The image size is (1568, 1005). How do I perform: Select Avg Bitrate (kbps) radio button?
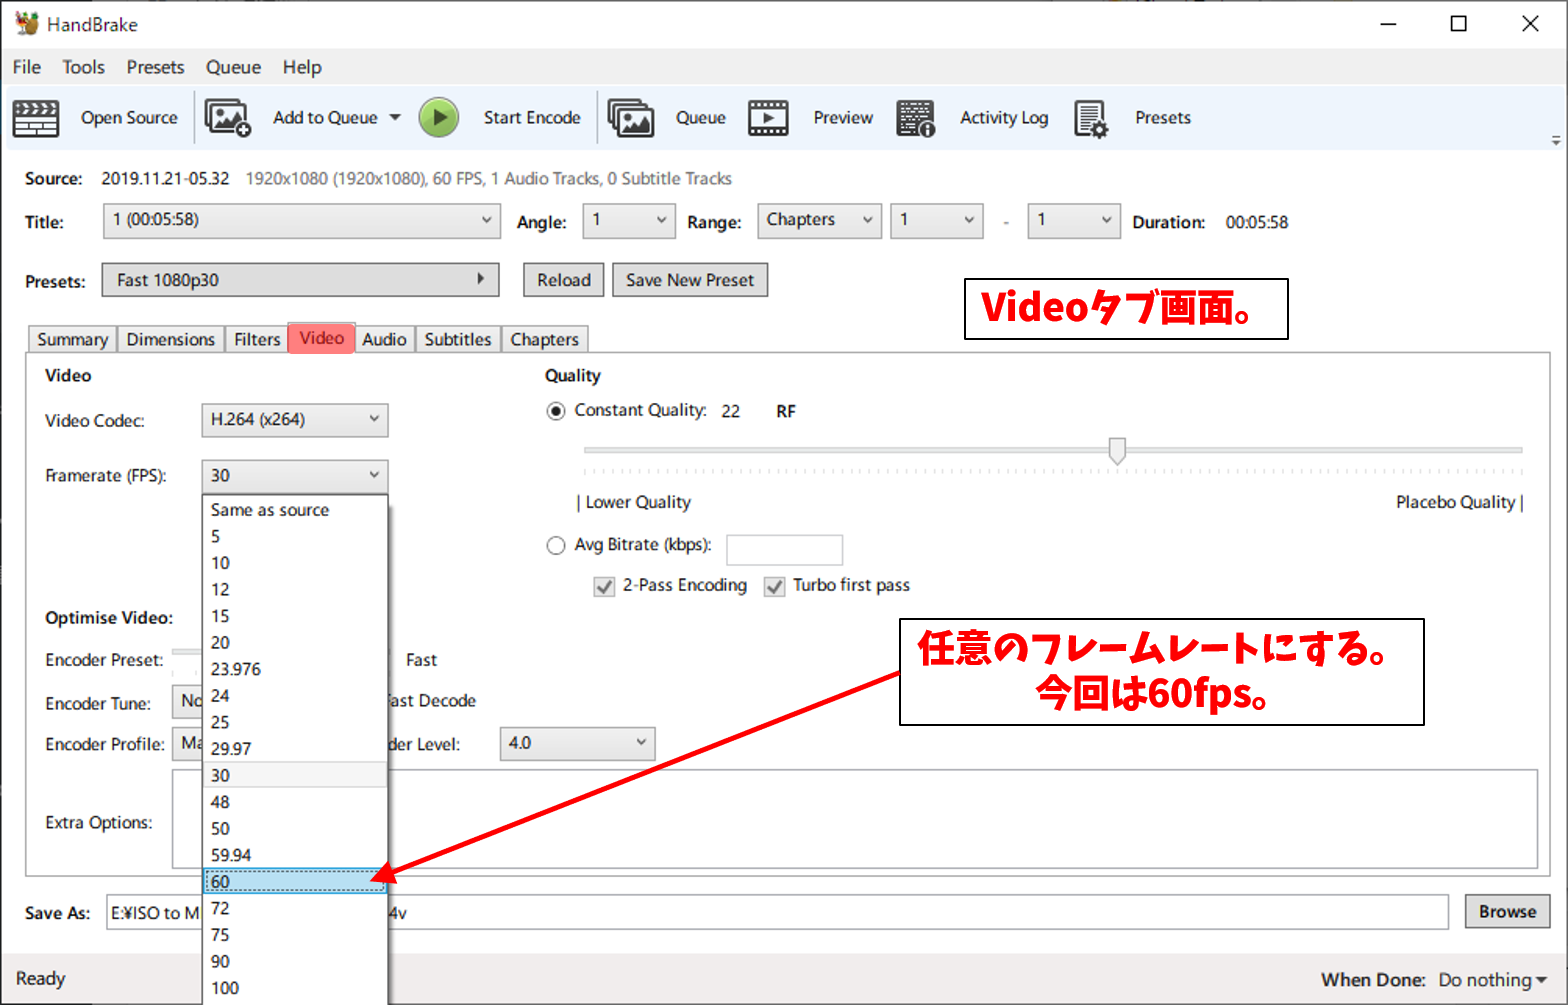pos(555,545)
